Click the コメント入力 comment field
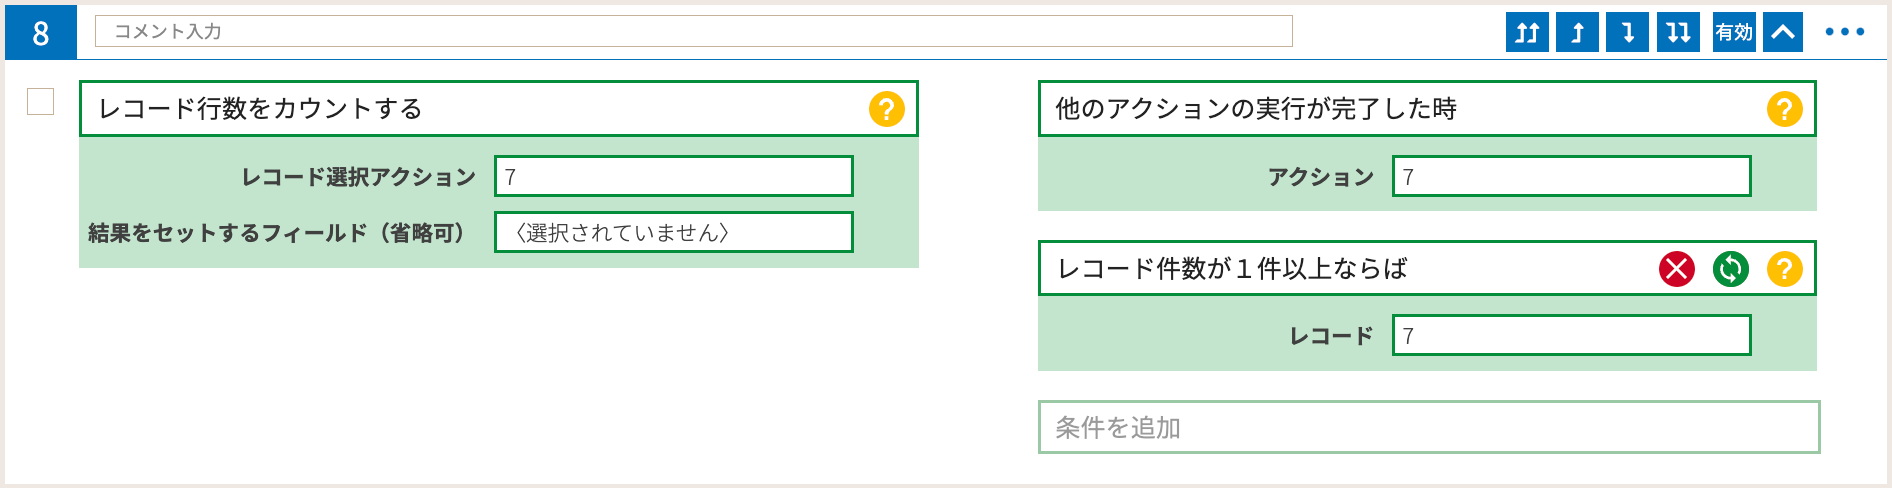1892x488 pixels. 693,31
